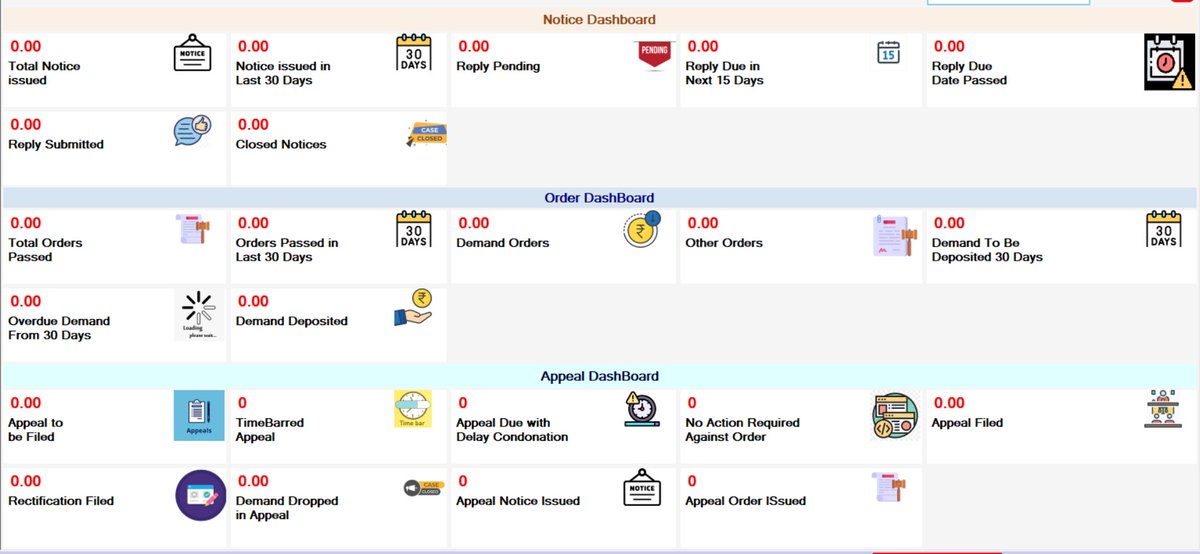Open the Total Notice issued label
This screenshot has width=1200, height=554.
[44, 73]
